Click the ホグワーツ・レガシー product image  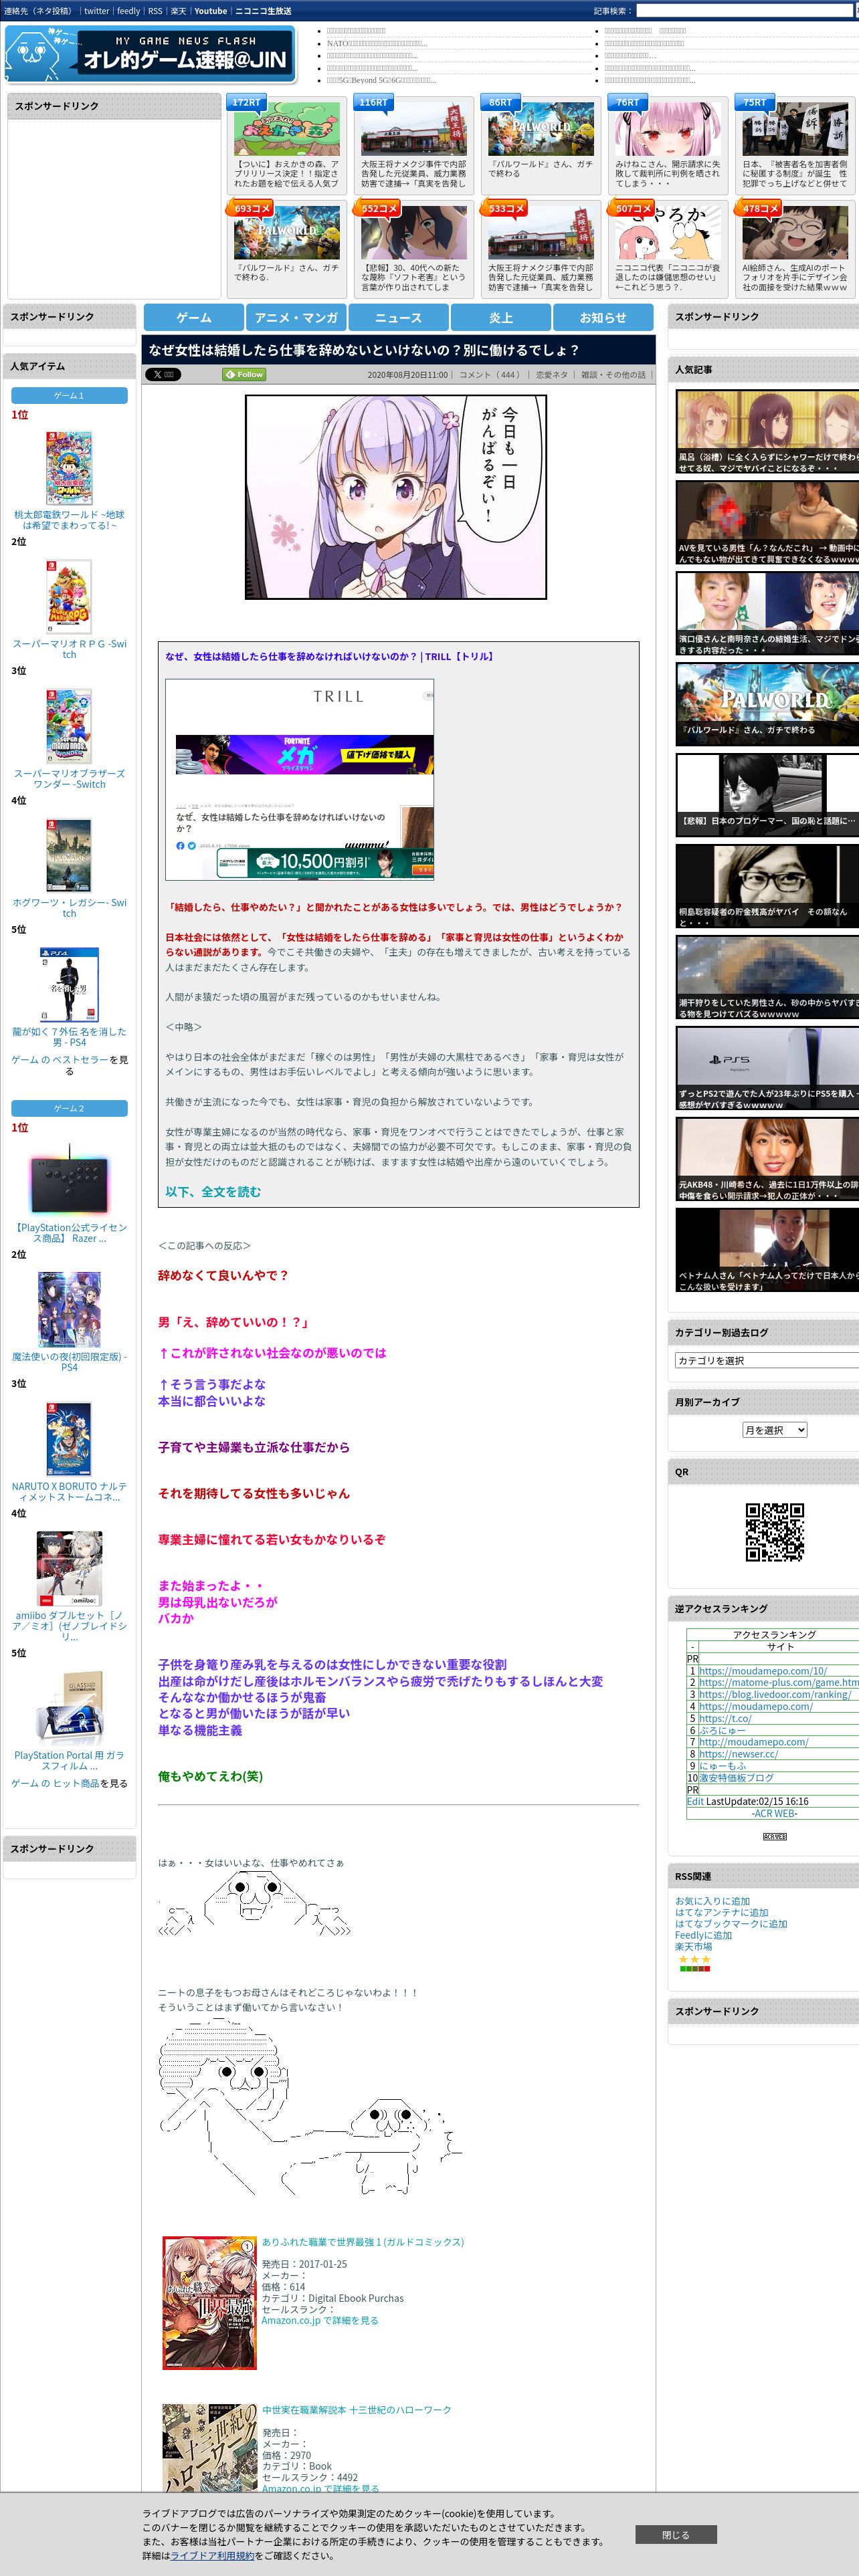69,855
